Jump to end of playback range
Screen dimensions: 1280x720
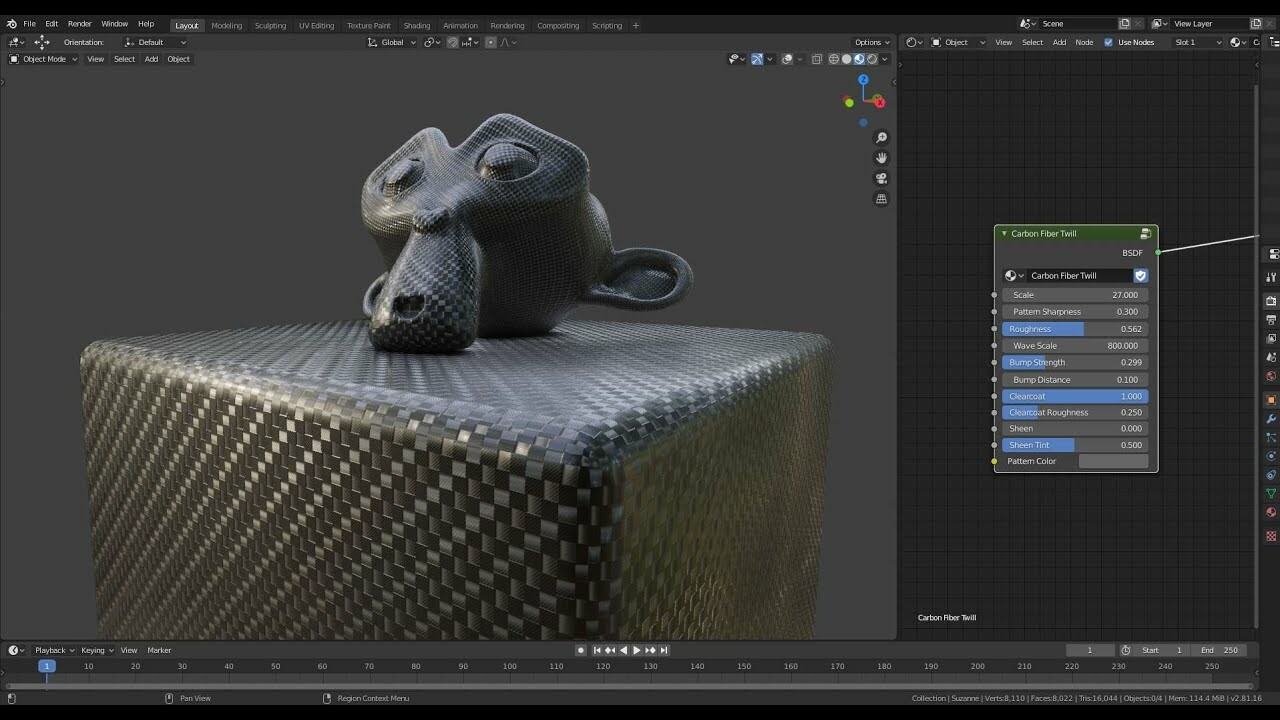(664, 650)
